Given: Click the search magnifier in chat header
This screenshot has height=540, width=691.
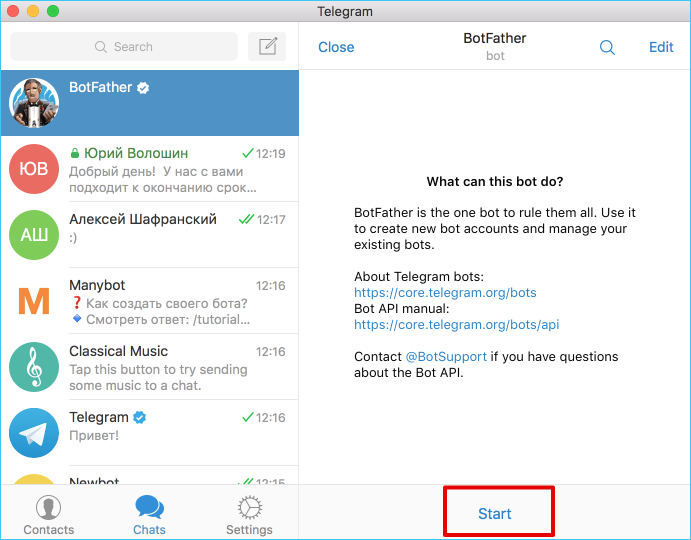Looking at the screenshot, I should (607, 47).
